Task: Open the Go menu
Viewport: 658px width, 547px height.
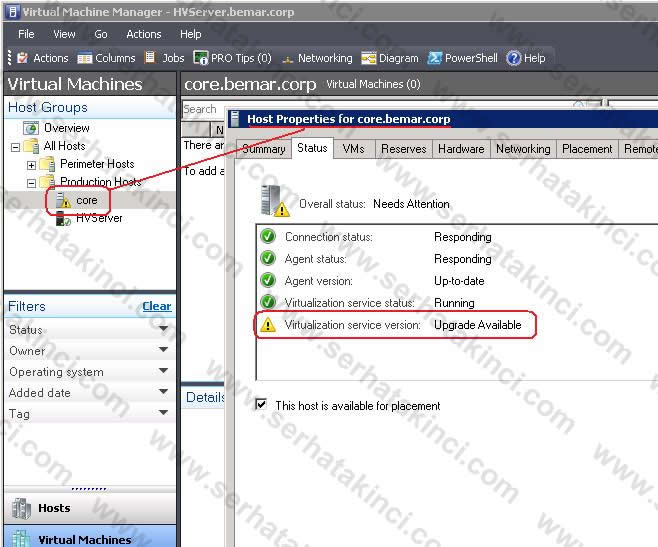Action: [x=101, y=34]
